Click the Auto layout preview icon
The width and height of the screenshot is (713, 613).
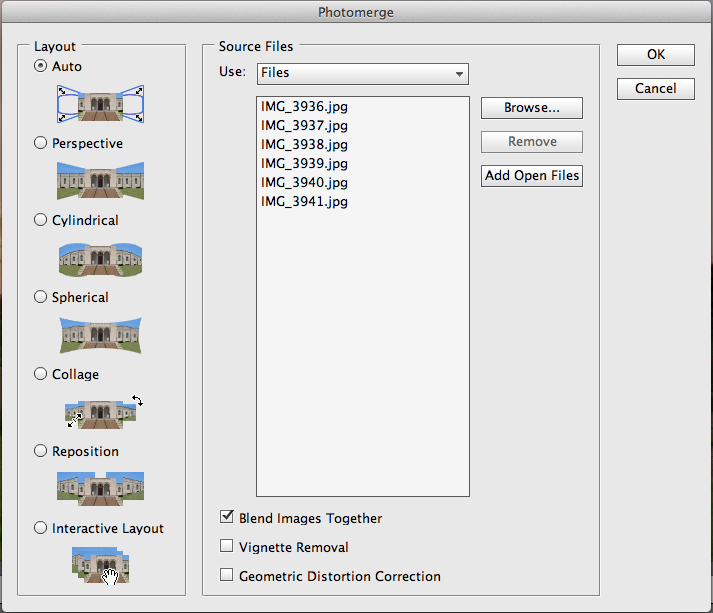pos(100,104)
